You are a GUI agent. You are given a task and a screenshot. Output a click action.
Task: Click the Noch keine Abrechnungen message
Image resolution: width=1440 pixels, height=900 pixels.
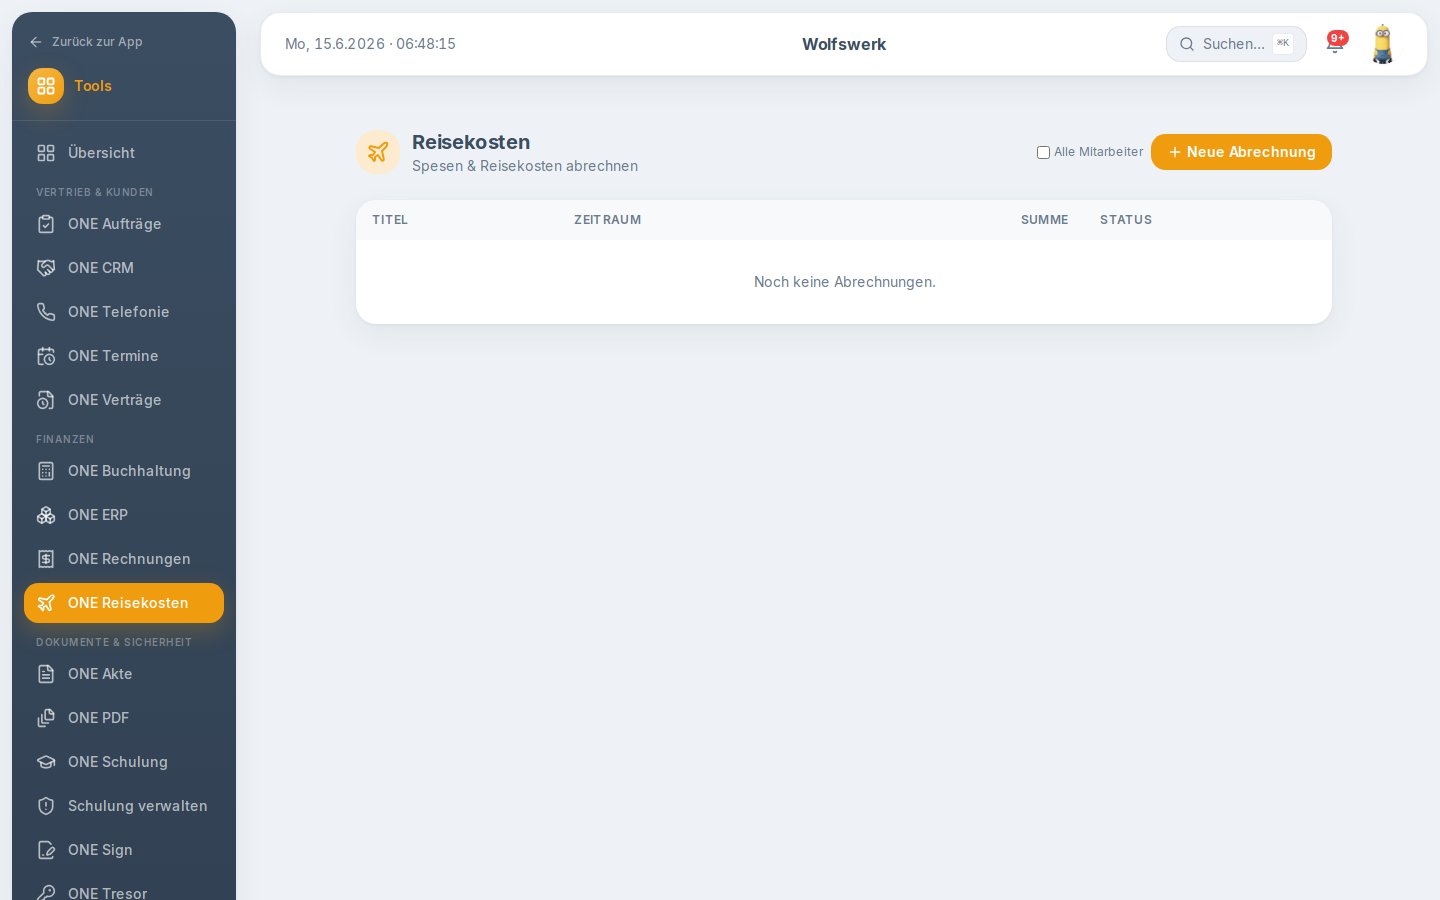(845, 282)
